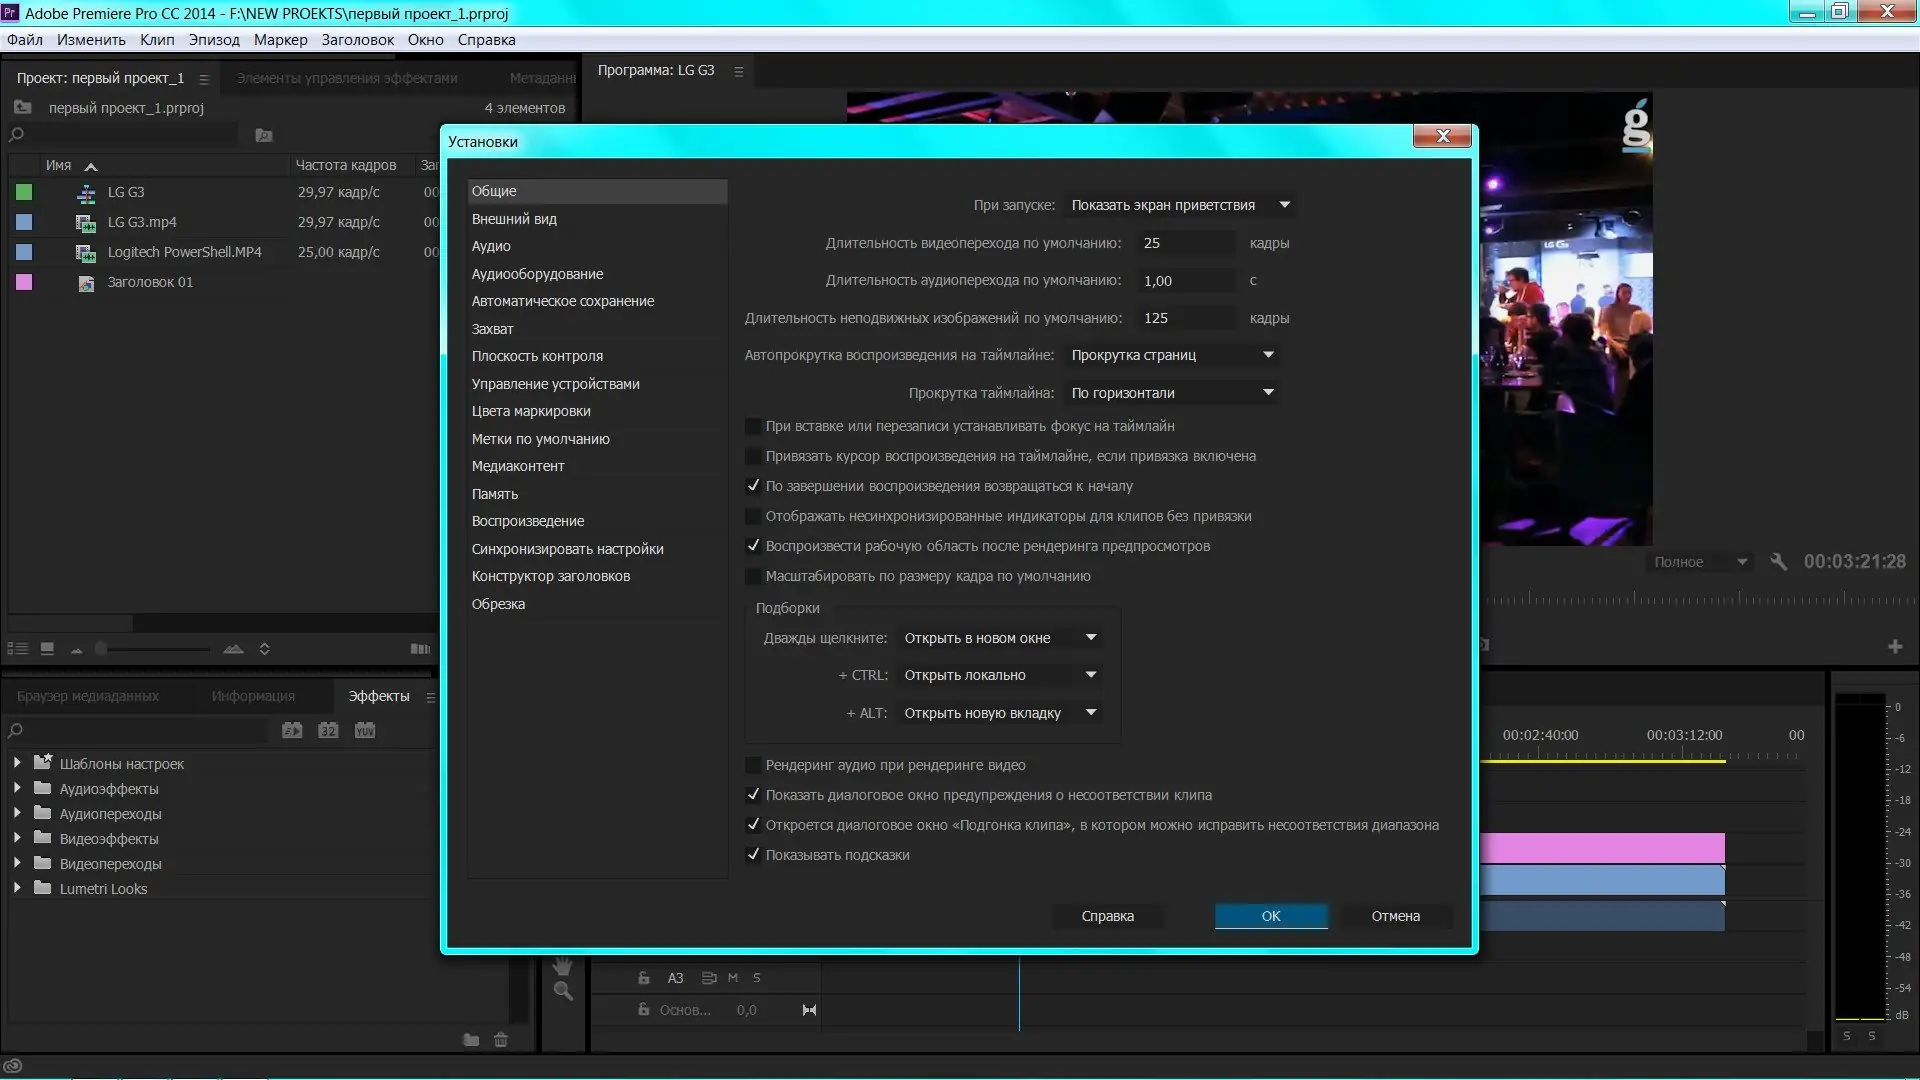
Task: Toggle lock on audio track A3
Action: click(x=644, y=978)
